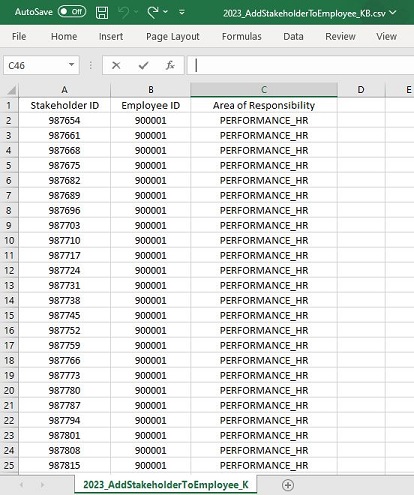
Task: Open the Data ribbon tab
Action: (x=293, y=36)
